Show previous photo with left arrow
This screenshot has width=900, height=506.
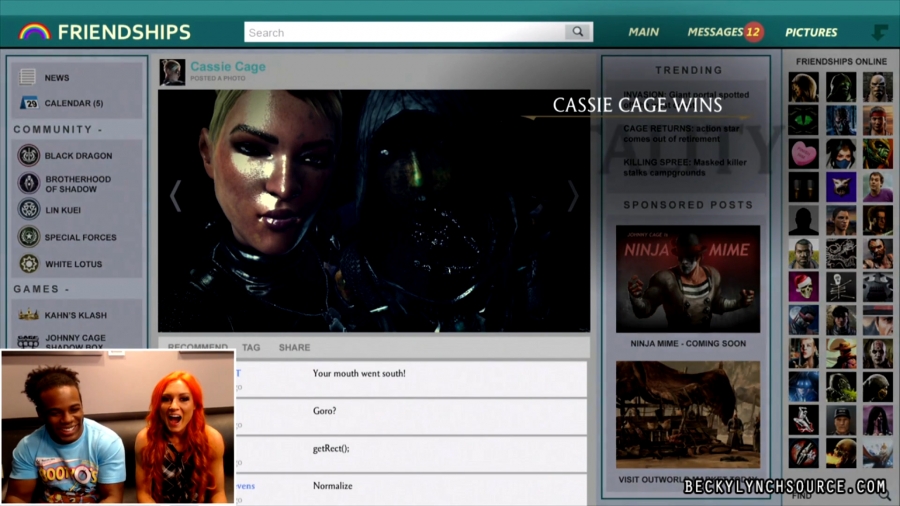click(x=175, y=197)
